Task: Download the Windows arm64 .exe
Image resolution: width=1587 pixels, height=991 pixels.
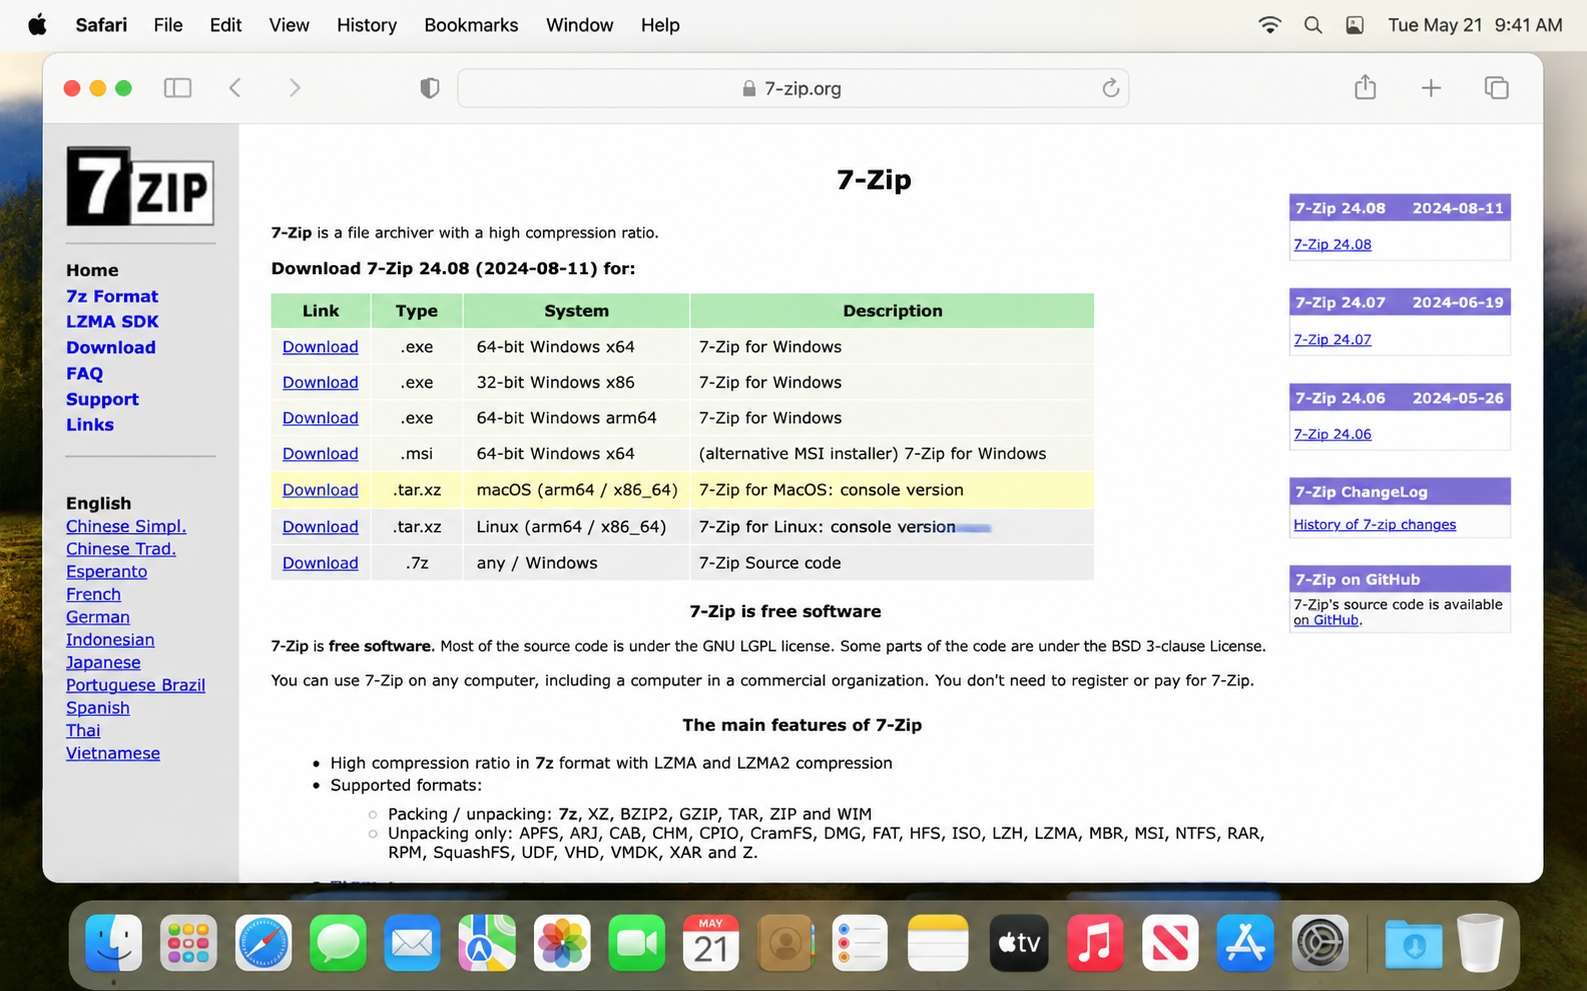Action: tap(320, 418)
